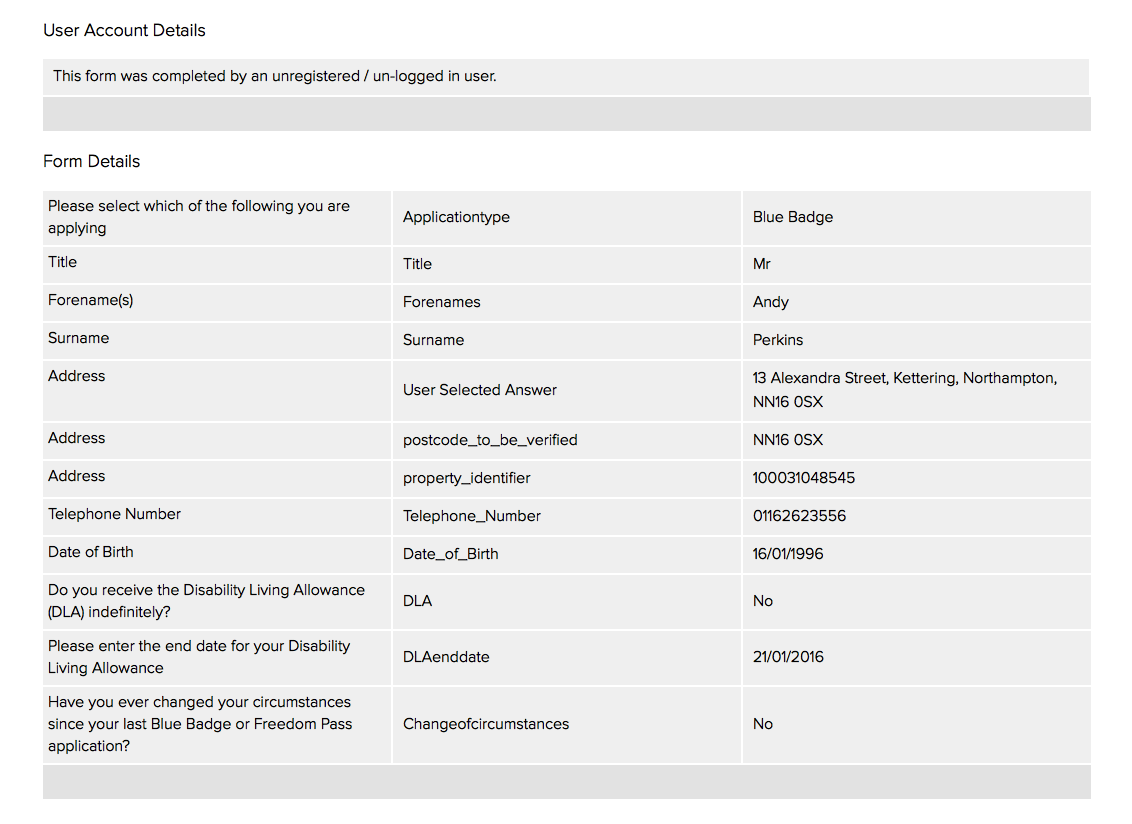Click the surname value Perkins
The height and width of the screenshot is (824, 1132).
[x=777, y=340]
